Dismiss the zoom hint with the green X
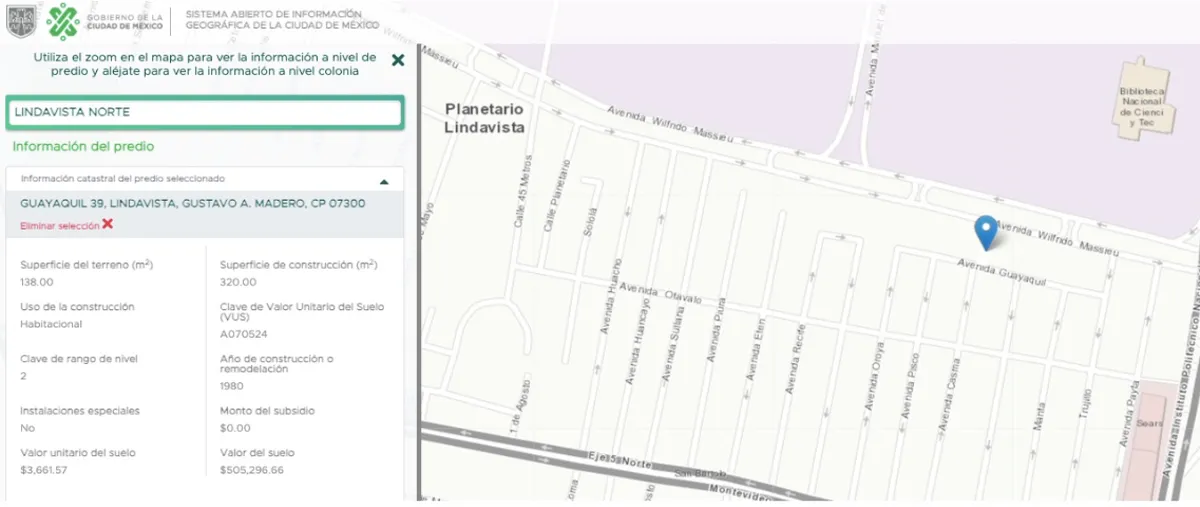The height and width of the screenshot is (507, 1200). click(398, 60)
